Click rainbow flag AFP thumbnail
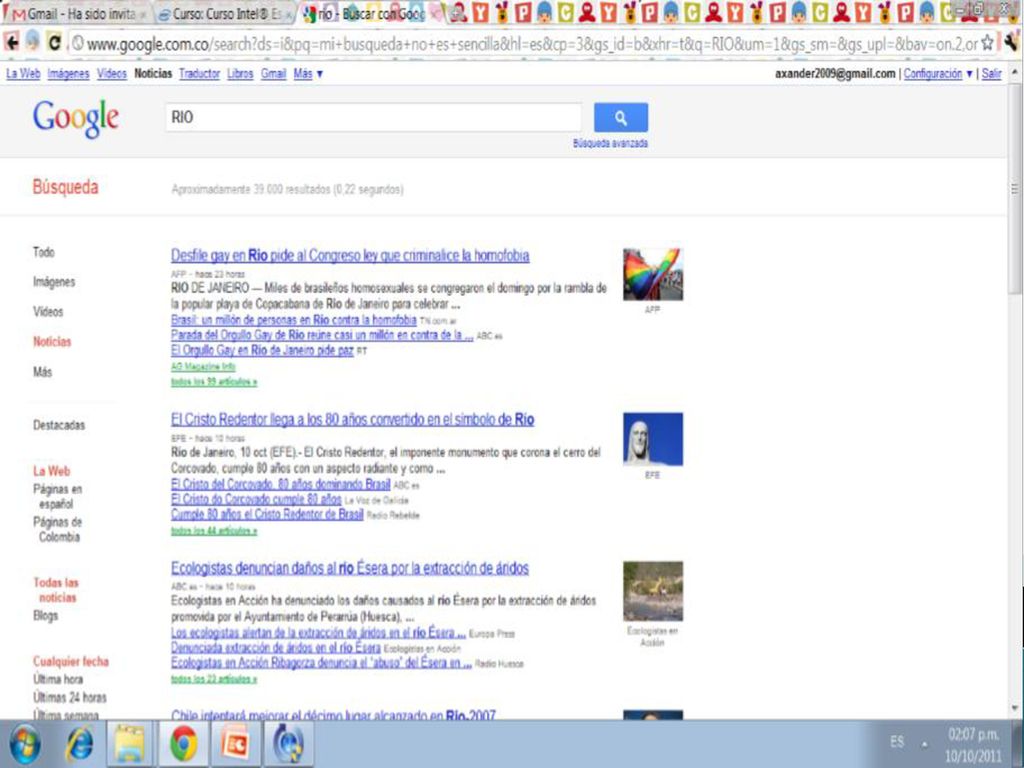 652,274
